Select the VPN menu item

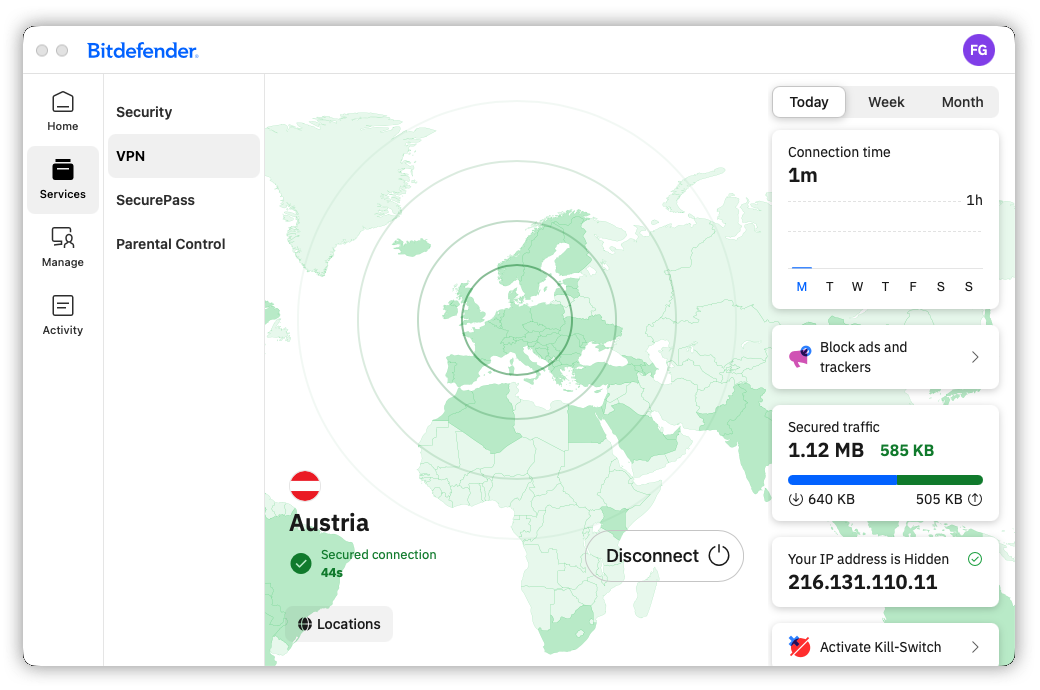click(x=184, y=156)
